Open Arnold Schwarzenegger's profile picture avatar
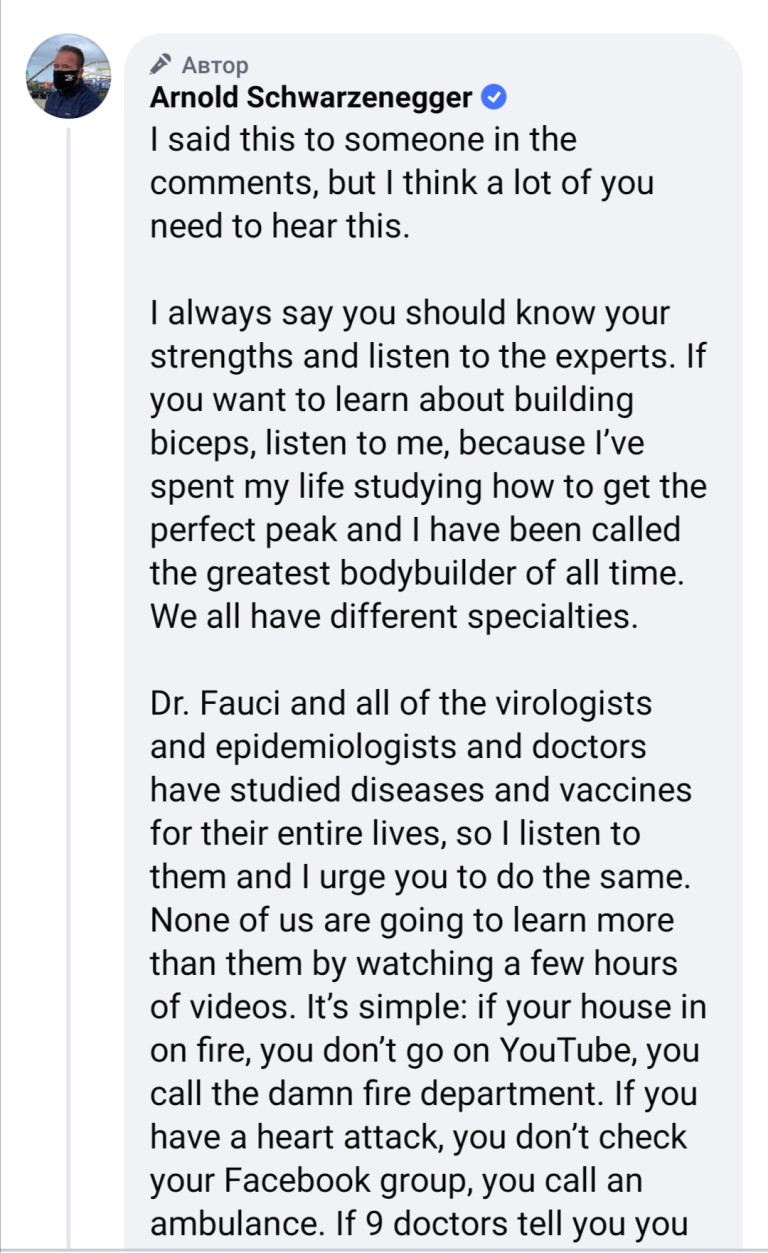 coord(68,77)
